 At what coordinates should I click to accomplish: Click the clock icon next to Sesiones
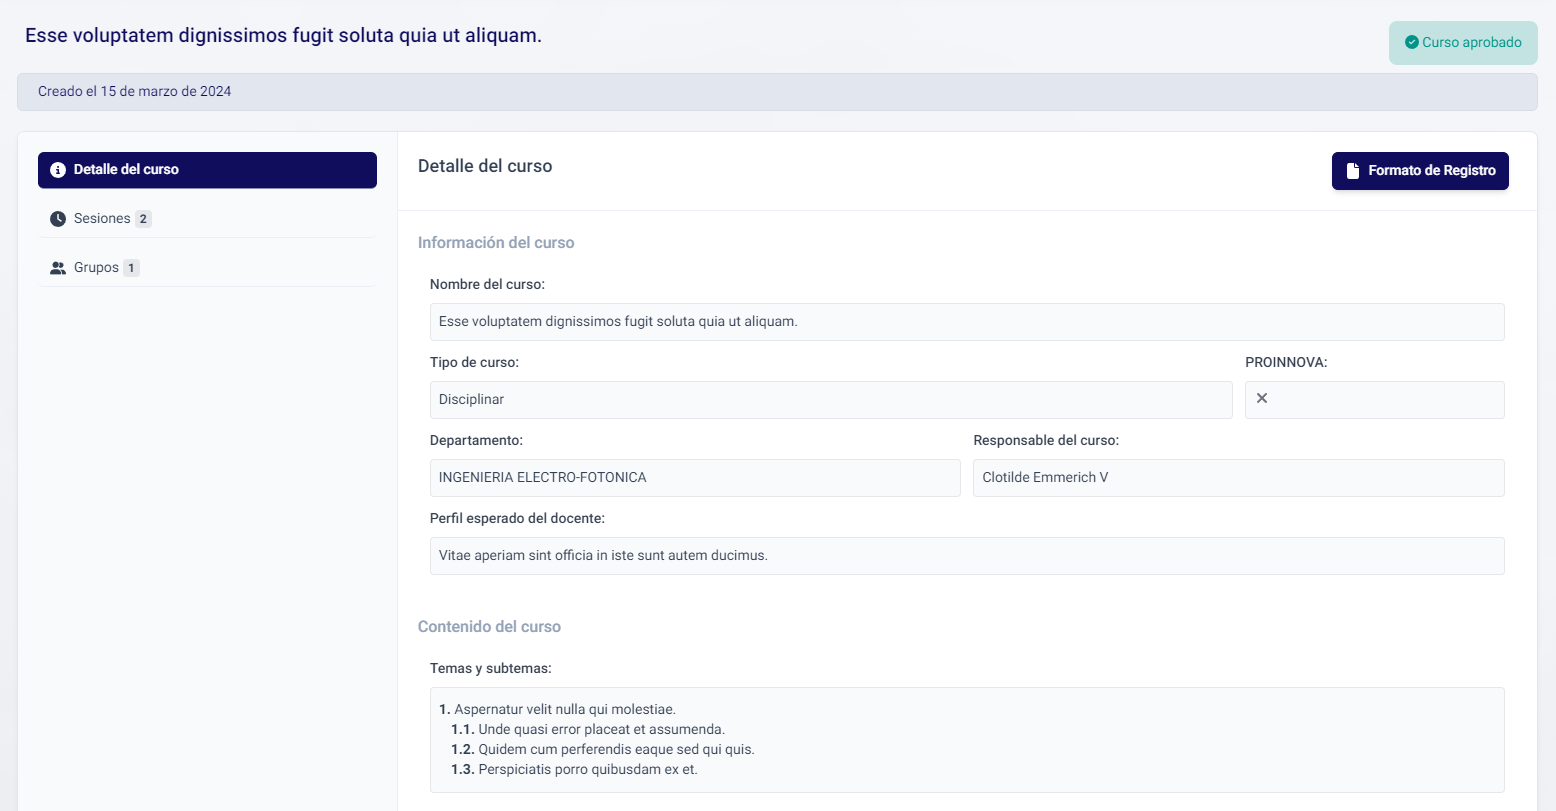(x=58, y=219)
